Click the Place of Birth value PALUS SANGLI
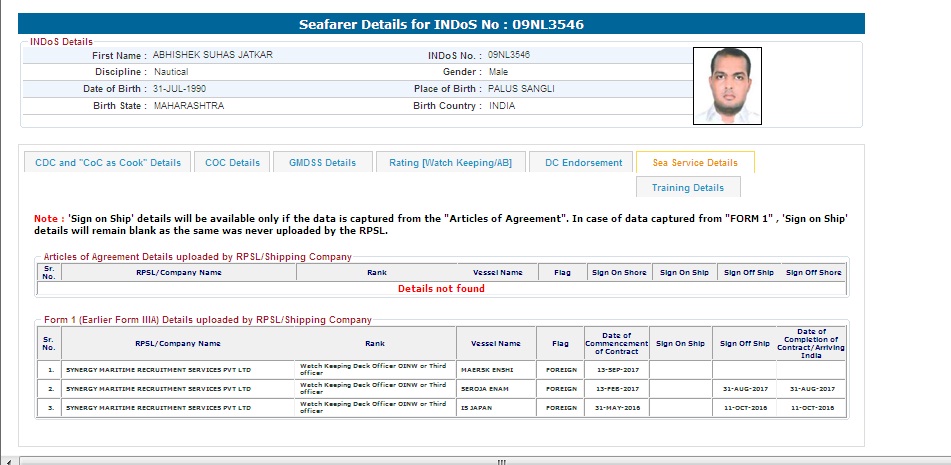 pyautogui.click(x=521, y=89)
